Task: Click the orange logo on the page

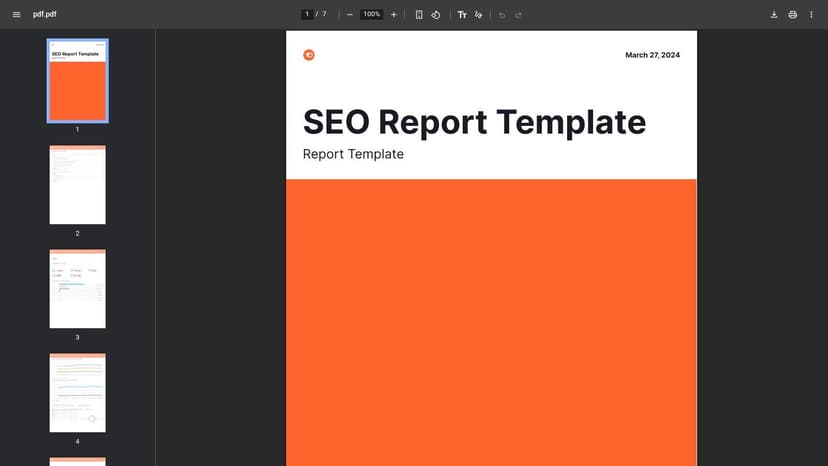Action: [309, 55]
